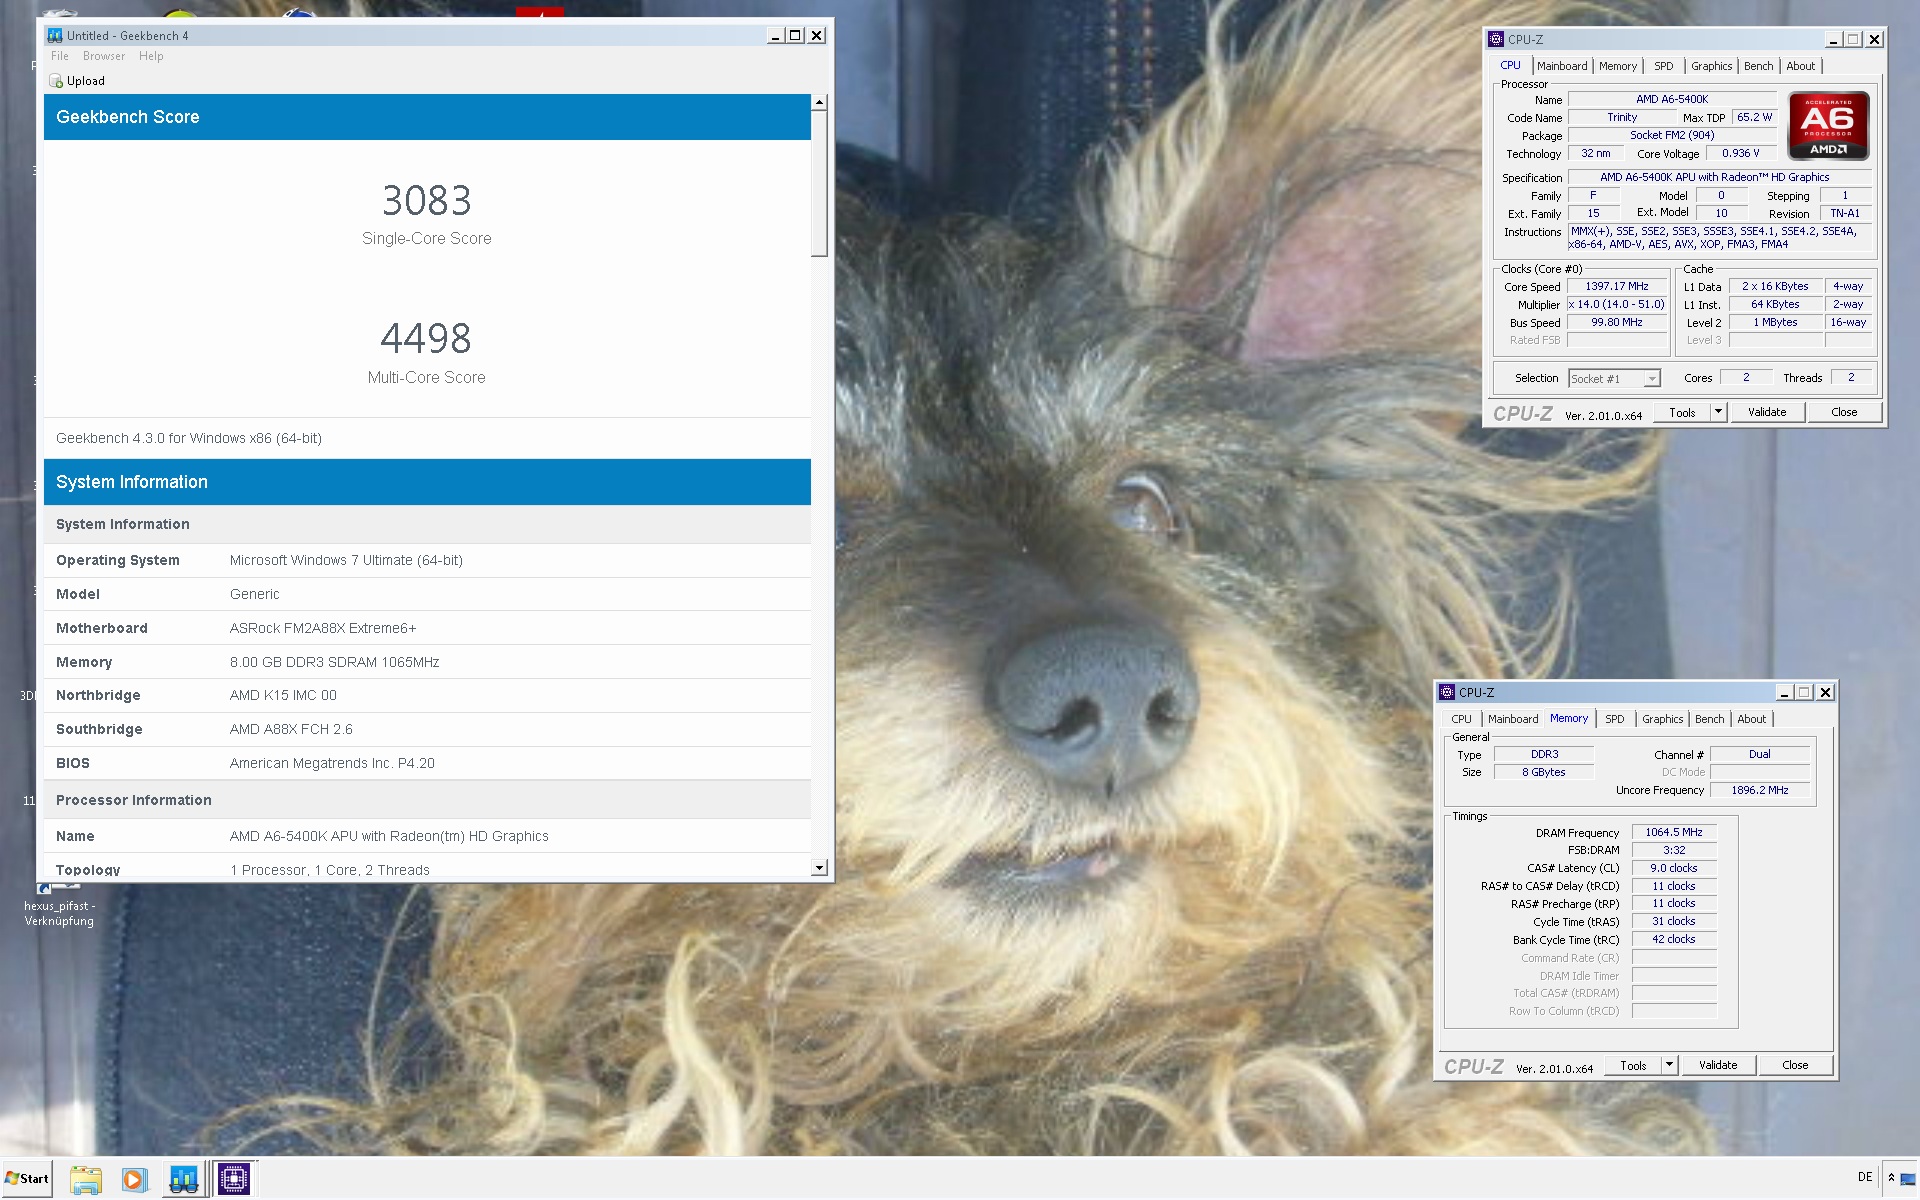Screen dimensions: 1920x1200
Task: Click the CAS# Latency 9.0 clocks field
Action: click(1674, 868)
